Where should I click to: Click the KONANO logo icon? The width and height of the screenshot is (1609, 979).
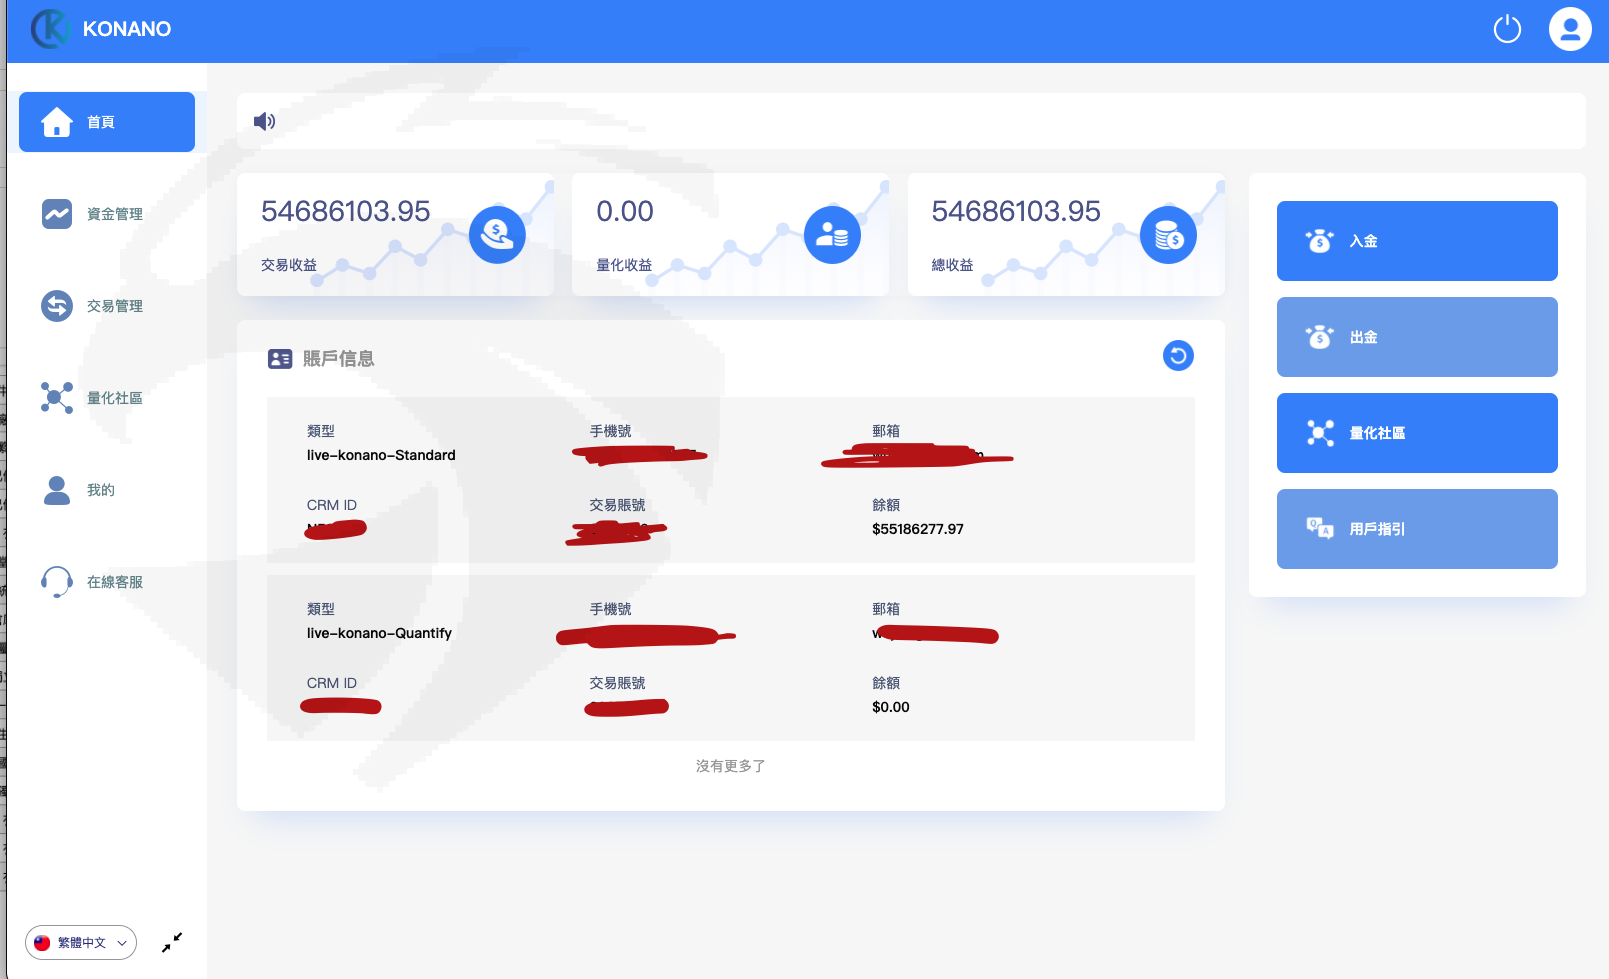point(50,29)
